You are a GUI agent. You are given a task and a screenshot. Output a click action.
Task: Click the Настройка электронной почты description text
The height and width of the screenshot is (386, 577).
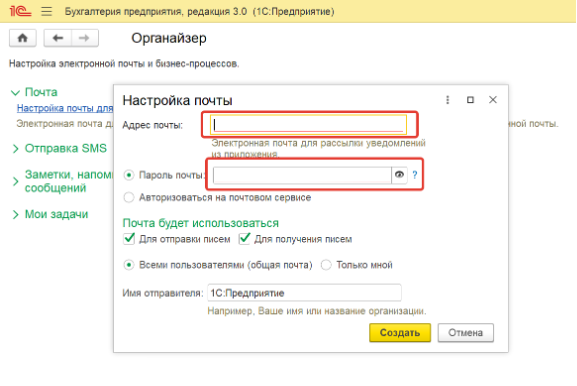[124, 64]
